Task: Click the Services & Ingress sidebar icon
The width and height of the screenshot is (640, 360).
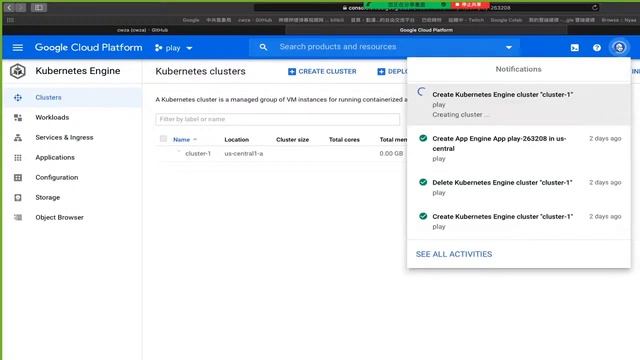Action: click(18, 138)
